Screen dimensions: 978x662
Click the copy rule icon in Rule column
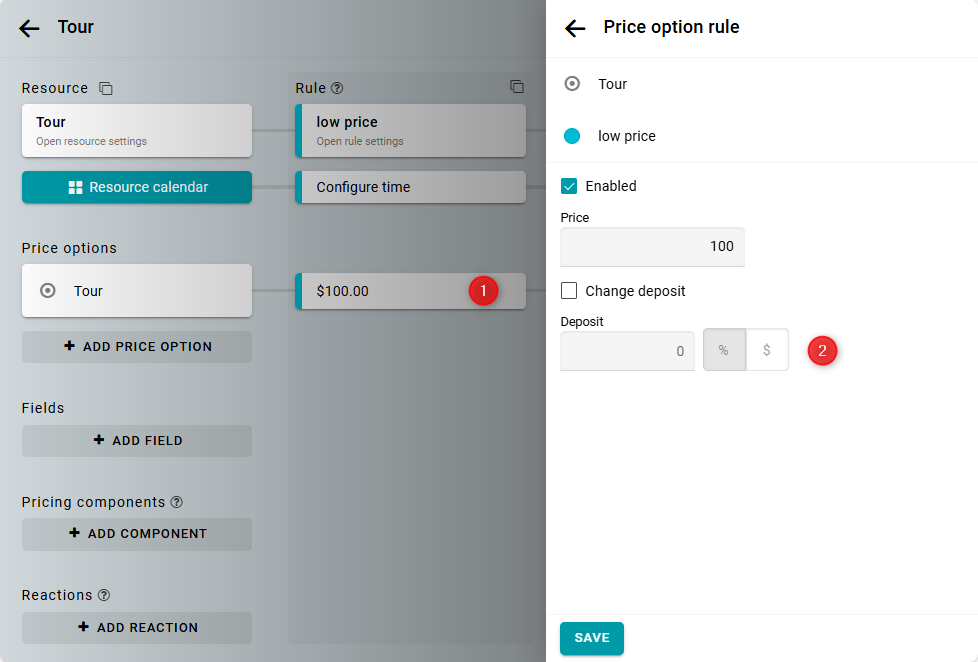[x=516, y=87]
